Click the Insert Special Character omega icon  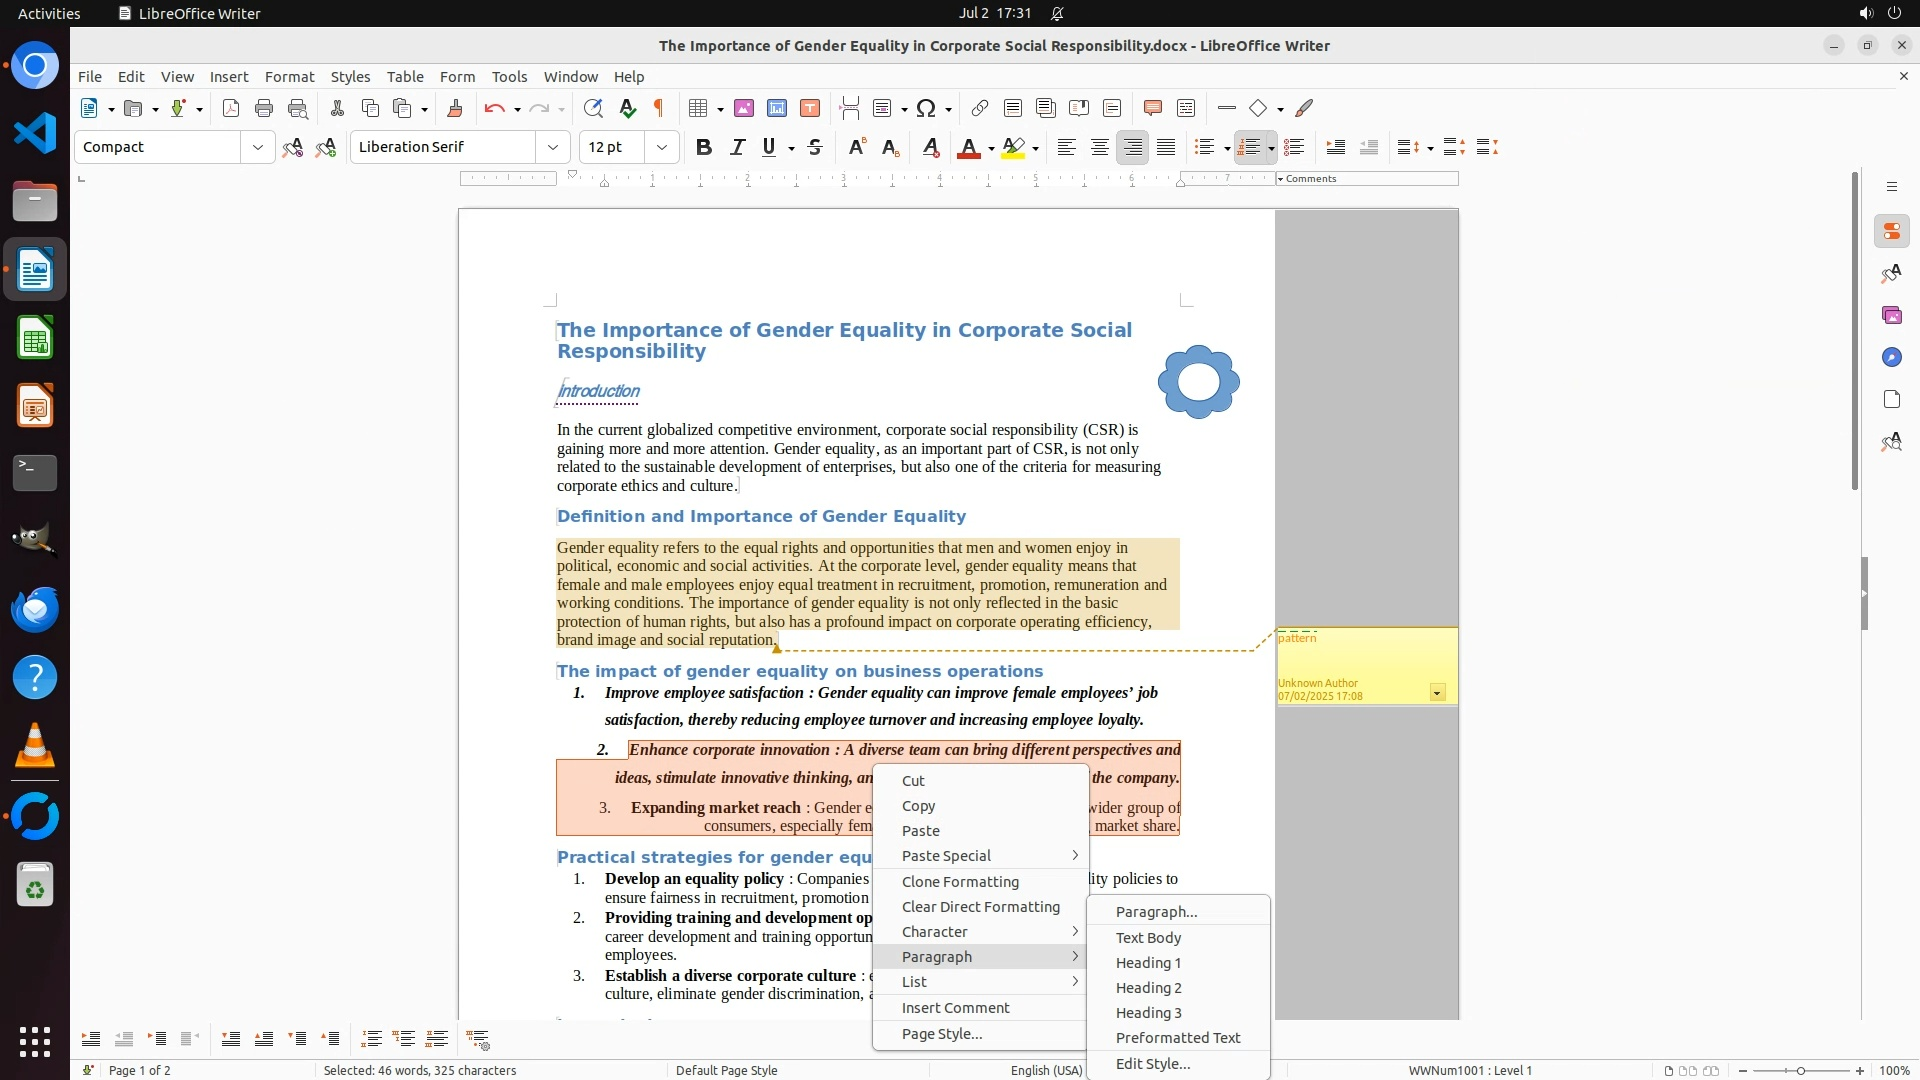pos(926,109)
